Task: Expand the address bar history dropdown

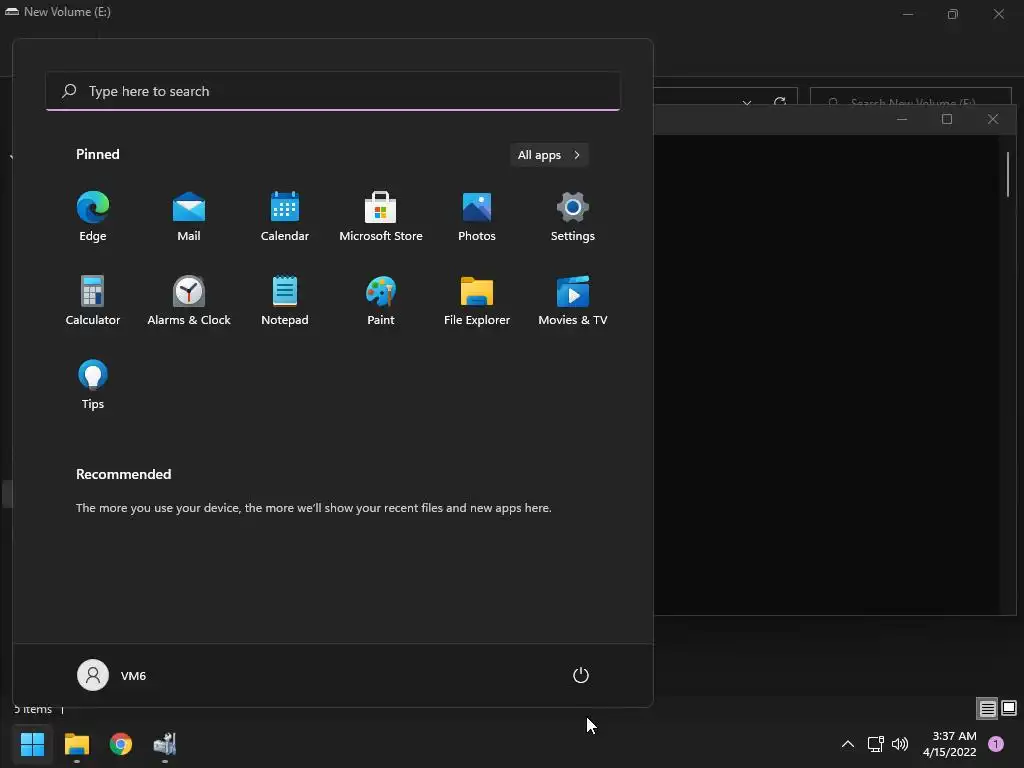Action: [746, 102]
